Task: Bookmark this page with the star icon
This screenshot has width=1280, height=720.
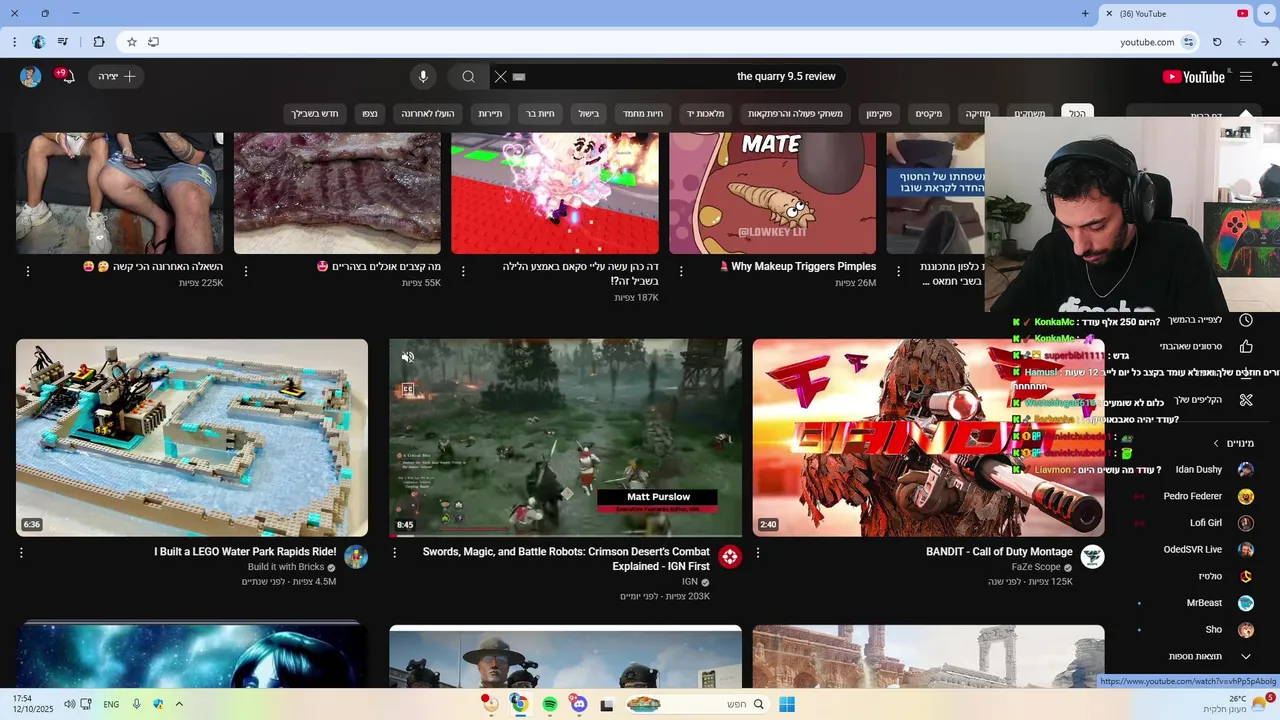Action: point(131,42)
